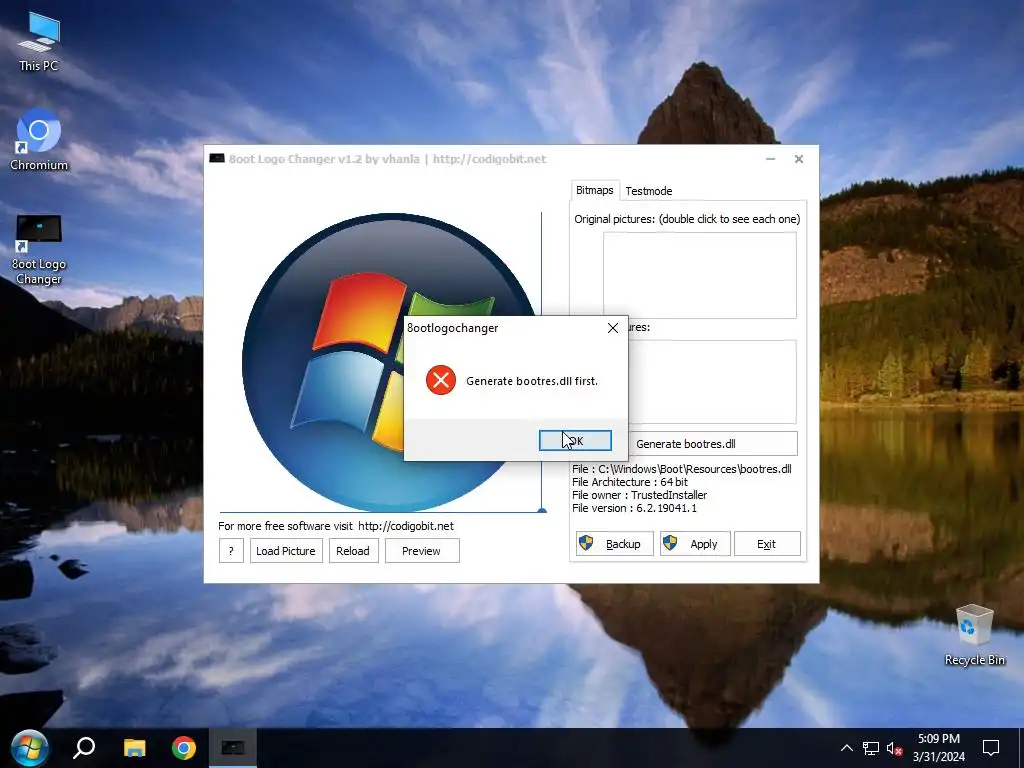Click the app icon in title bar
The width and height of the screenshot is (1024, 768).
tap(217, 158)
